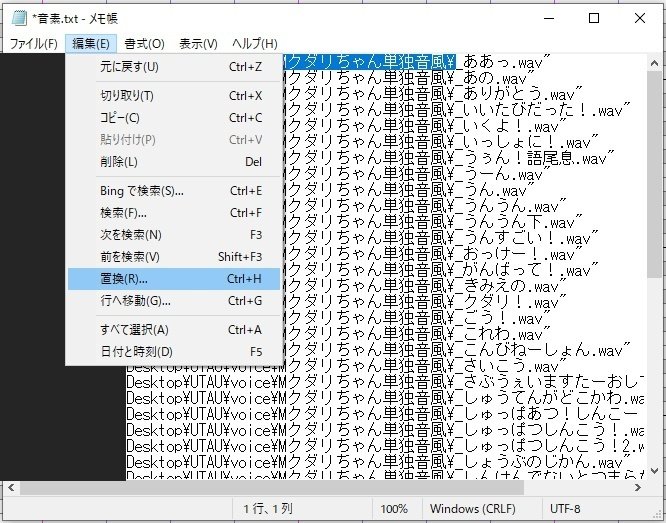Select 切り取り(T) menu entry

[174, 96]
